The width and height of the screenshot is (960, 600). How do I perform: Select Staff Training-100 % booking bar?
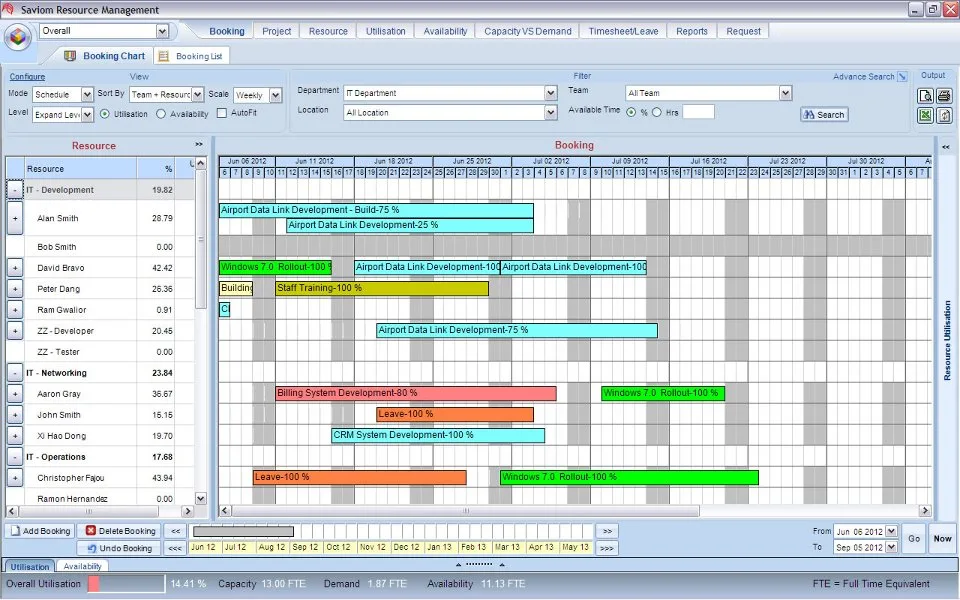(x=382, y=288)
